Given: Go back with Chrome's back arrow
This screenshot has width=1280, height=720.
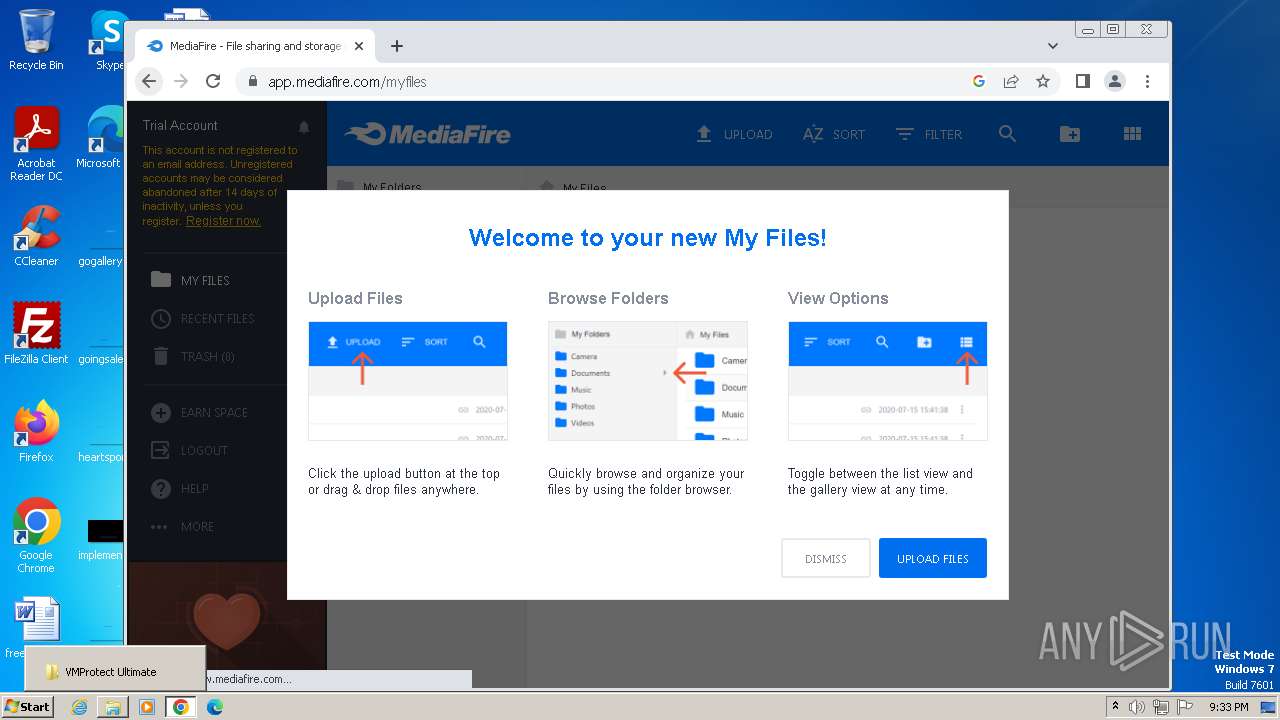Looking at the screenshot, I should click(149, 81).
